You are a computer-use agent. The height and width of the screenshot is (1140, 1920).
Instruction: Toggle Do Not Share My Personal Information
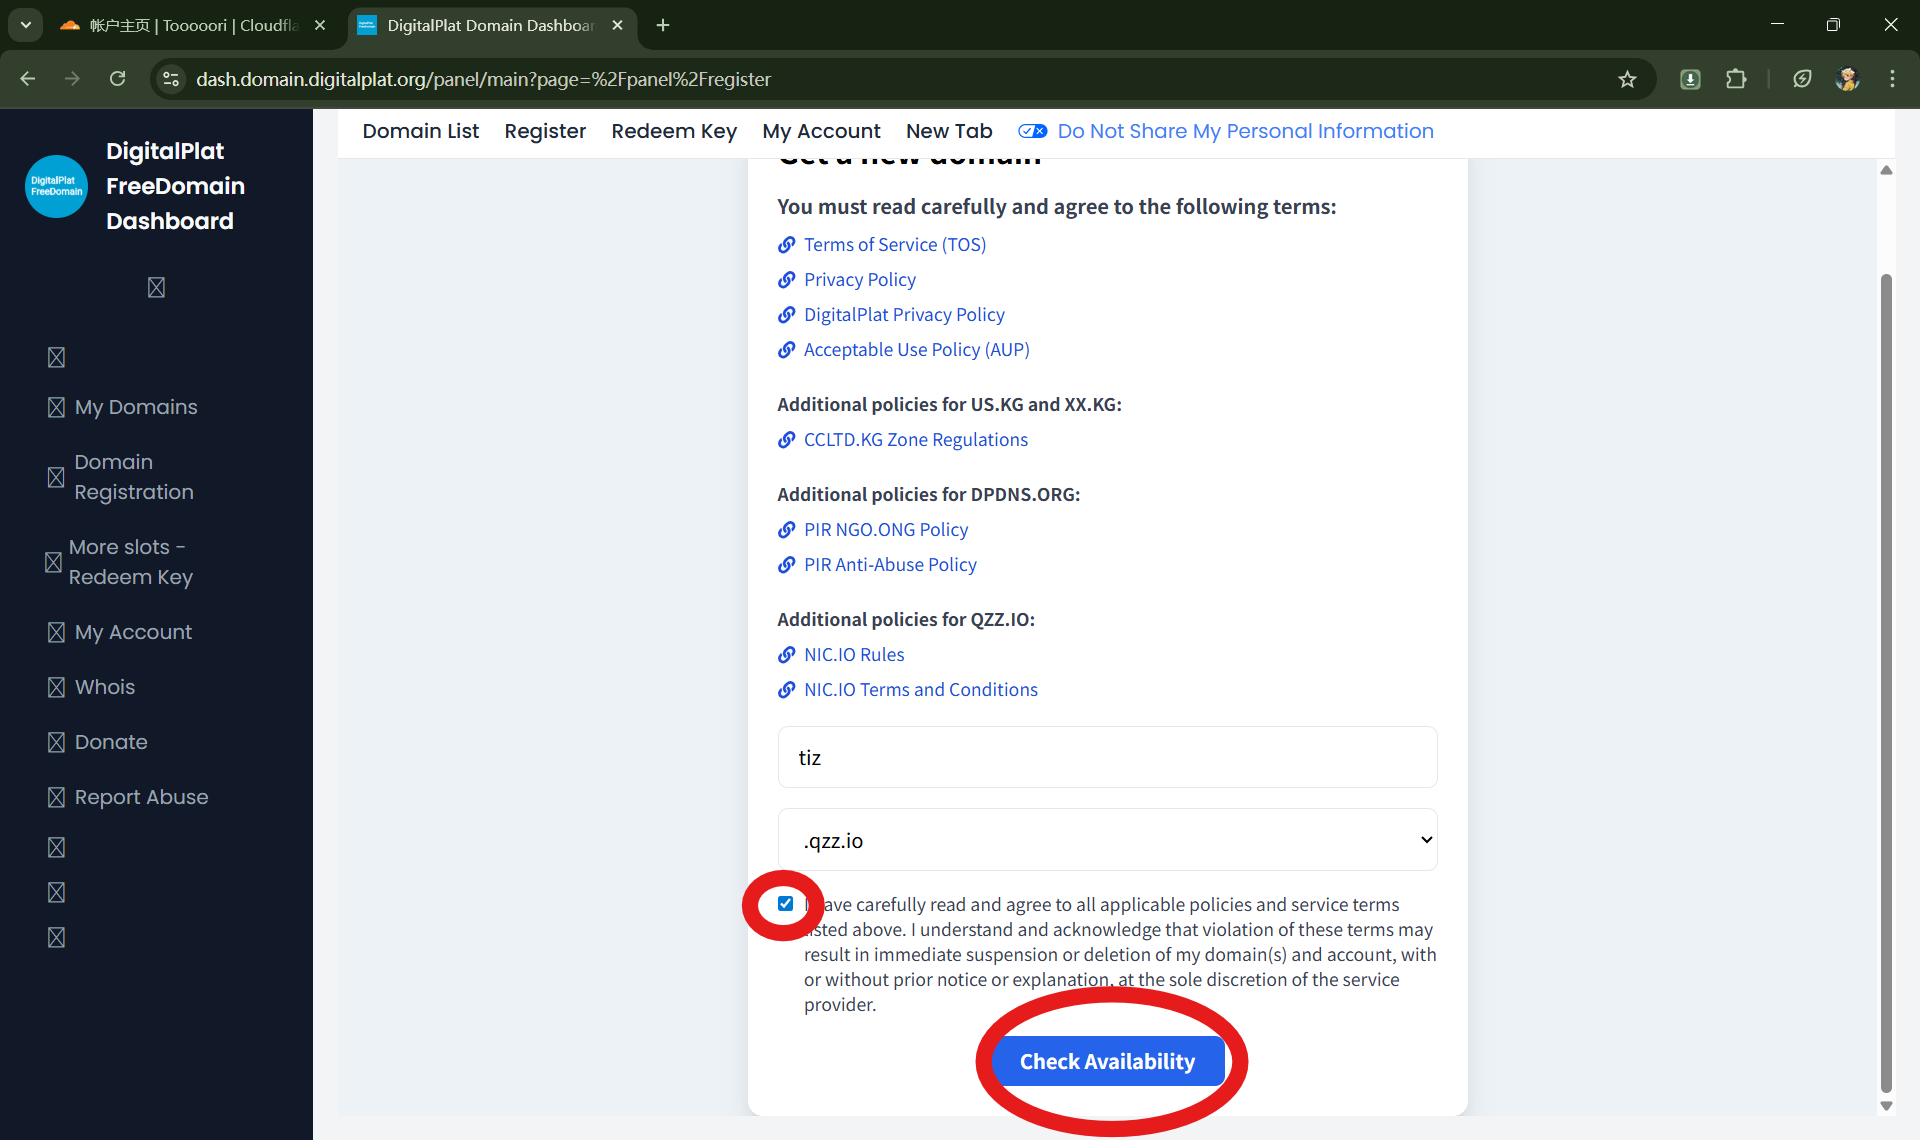pyautogui.click(x=1032, y=131)
